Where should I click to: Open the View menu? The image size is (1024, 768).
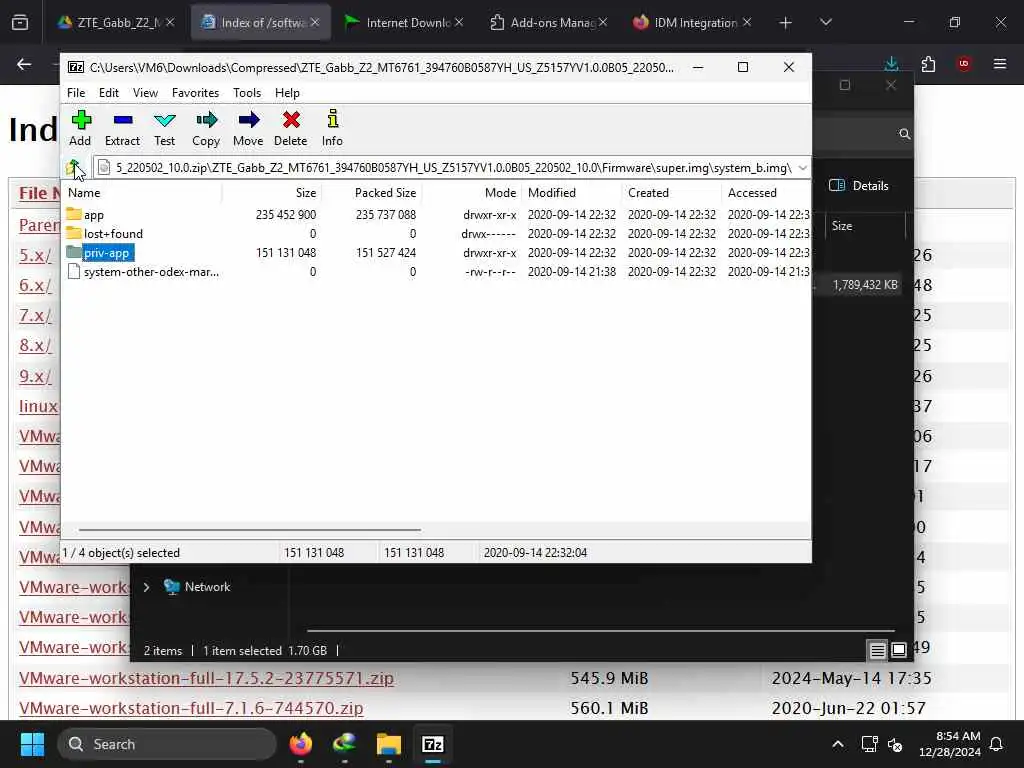coord(145,93)
